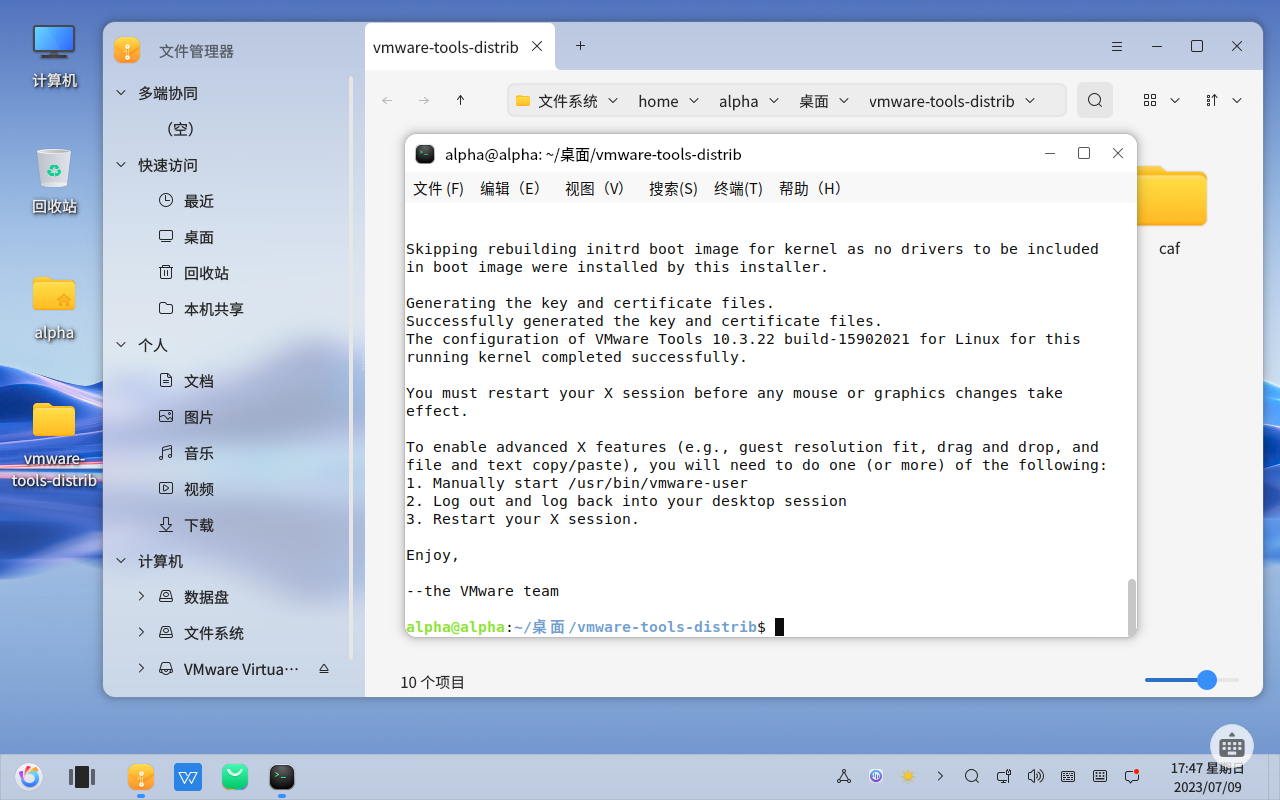The width and height of the screenshot is (1280, 800).
Task: Click the sun brightness tray icon
Action: (x=908, y=776)
